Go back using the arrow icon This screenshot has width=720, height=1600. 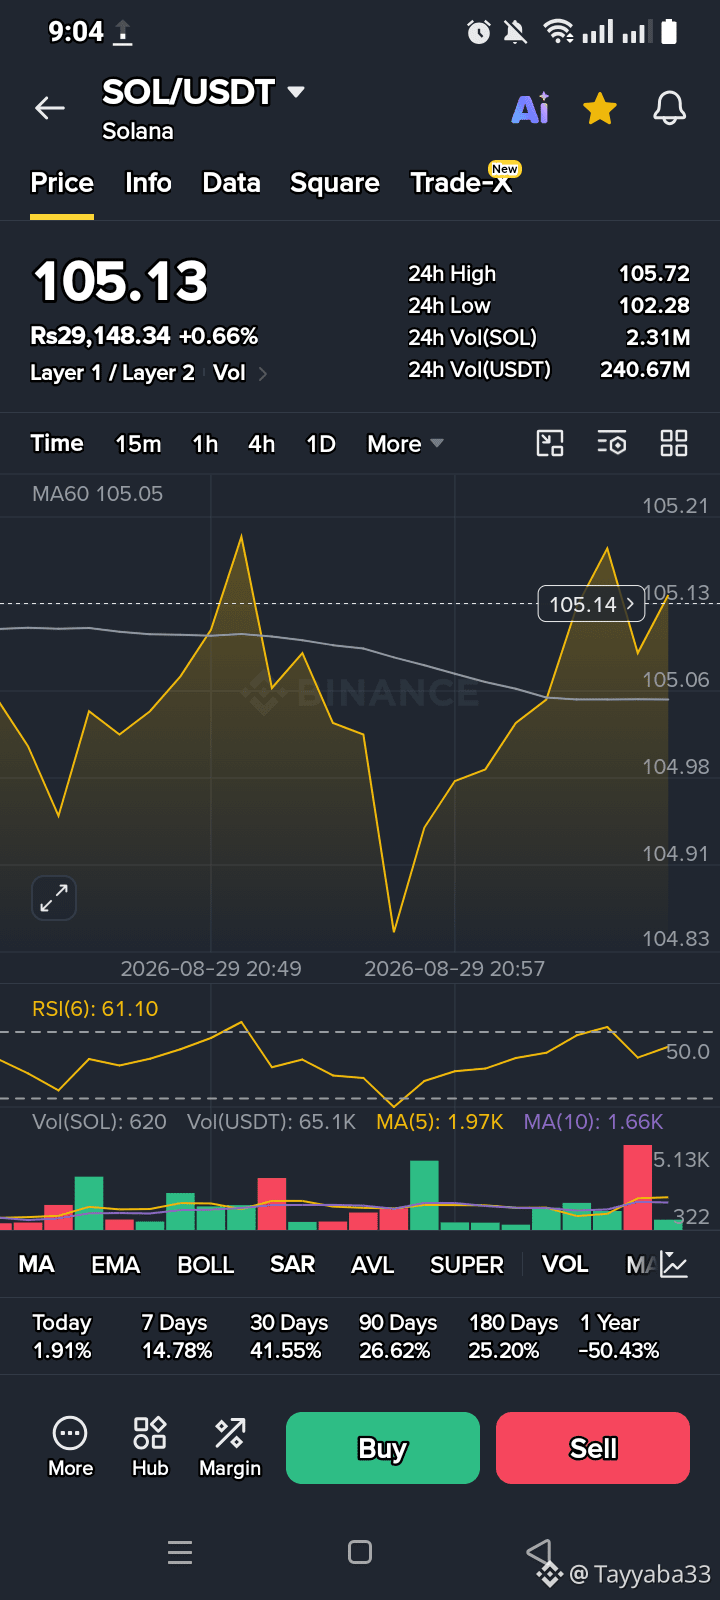click(49, 108)
